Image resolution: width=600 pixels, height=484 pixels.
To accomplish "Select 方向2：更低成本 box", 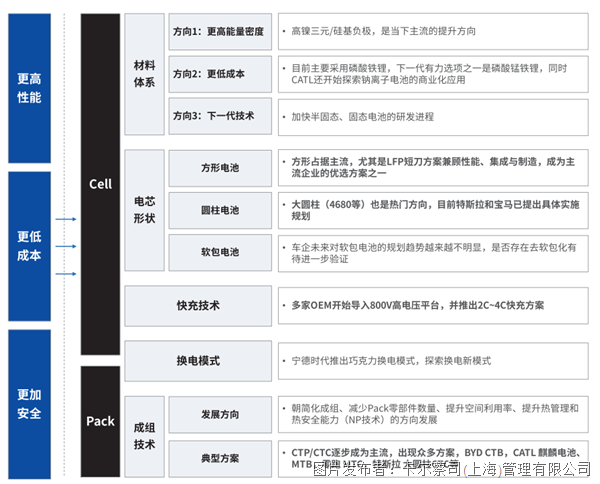I will coord(220,74).
